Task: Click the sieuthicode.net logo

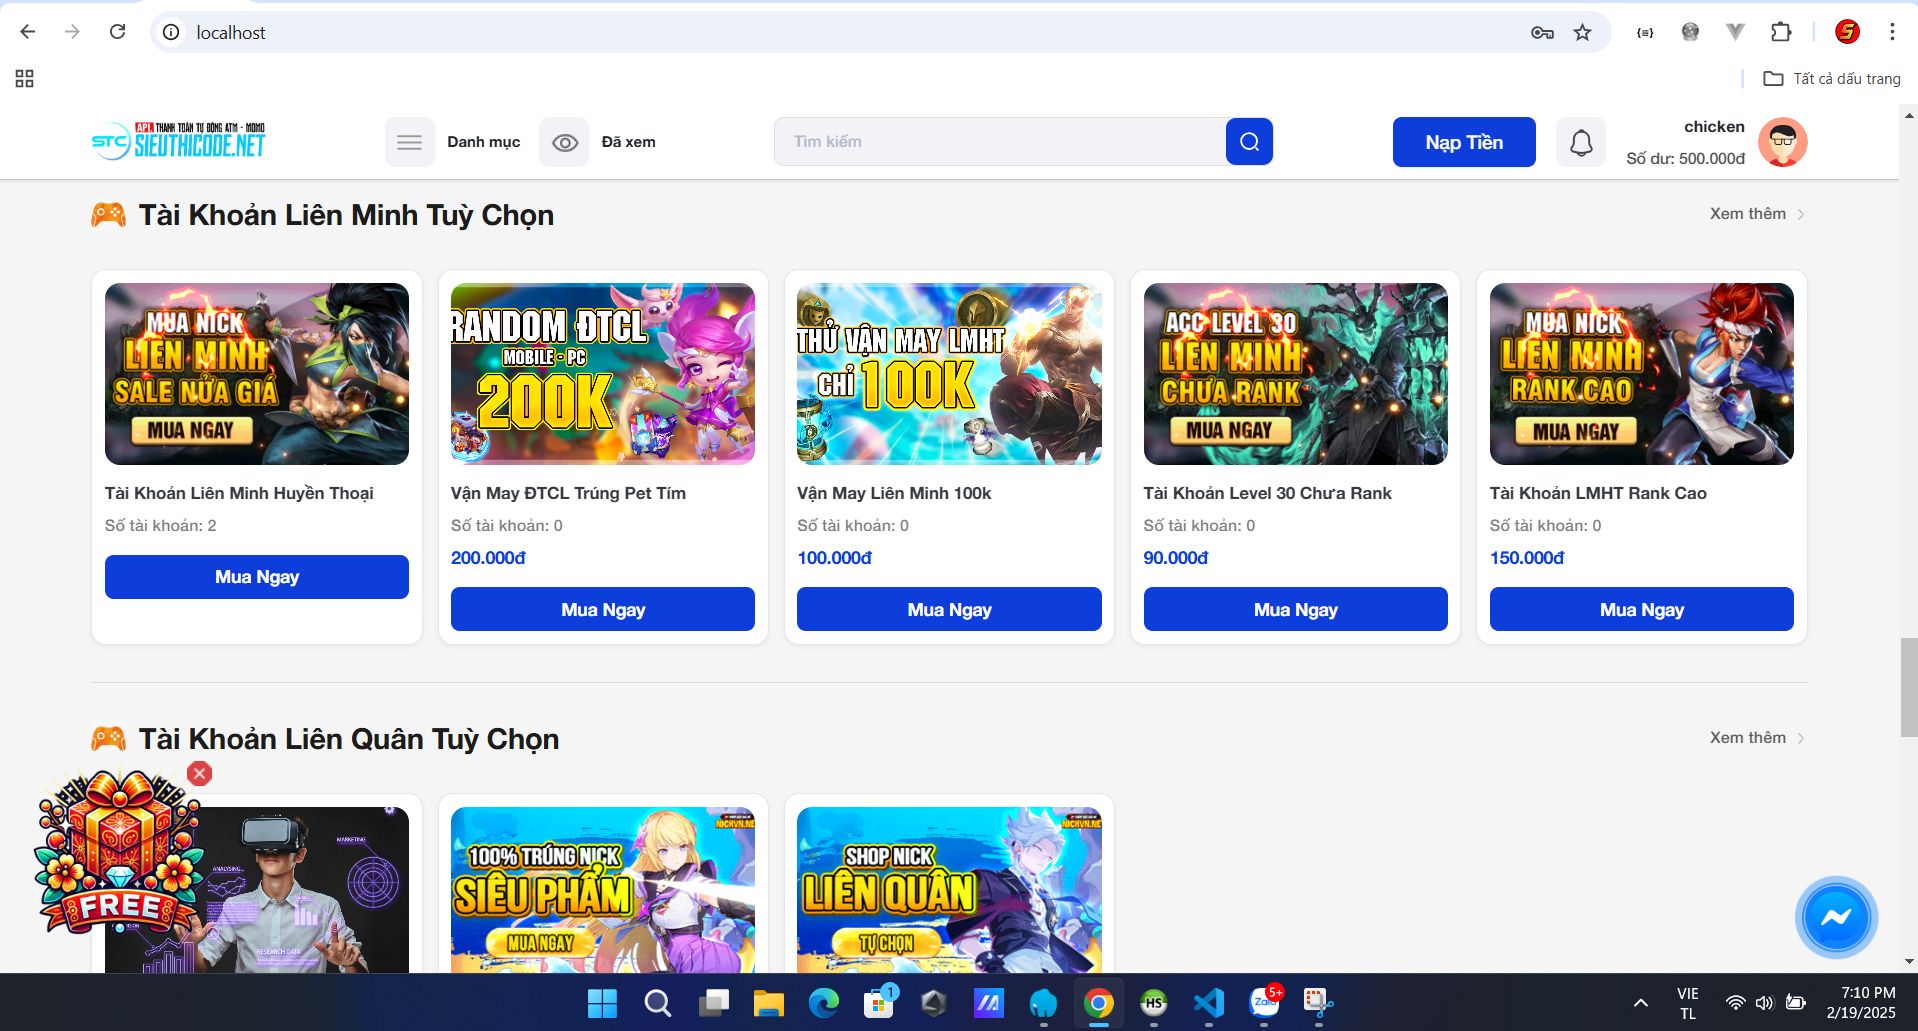Action: point(178,140)
